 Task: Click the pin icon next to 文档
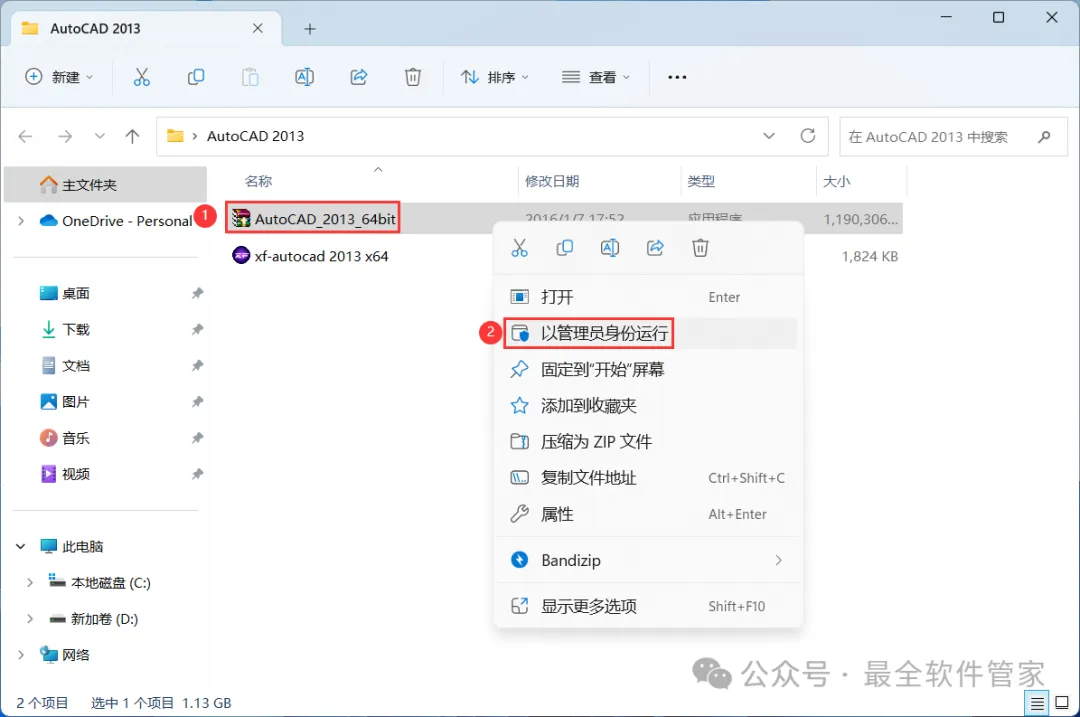click(x=197, y=366)
